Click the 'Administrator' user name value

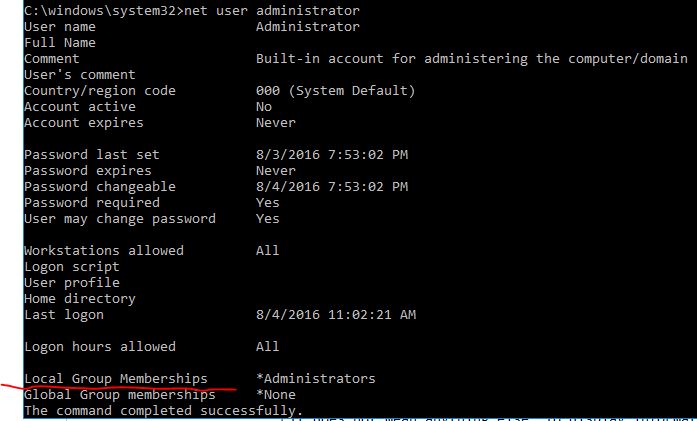(308, 27)
